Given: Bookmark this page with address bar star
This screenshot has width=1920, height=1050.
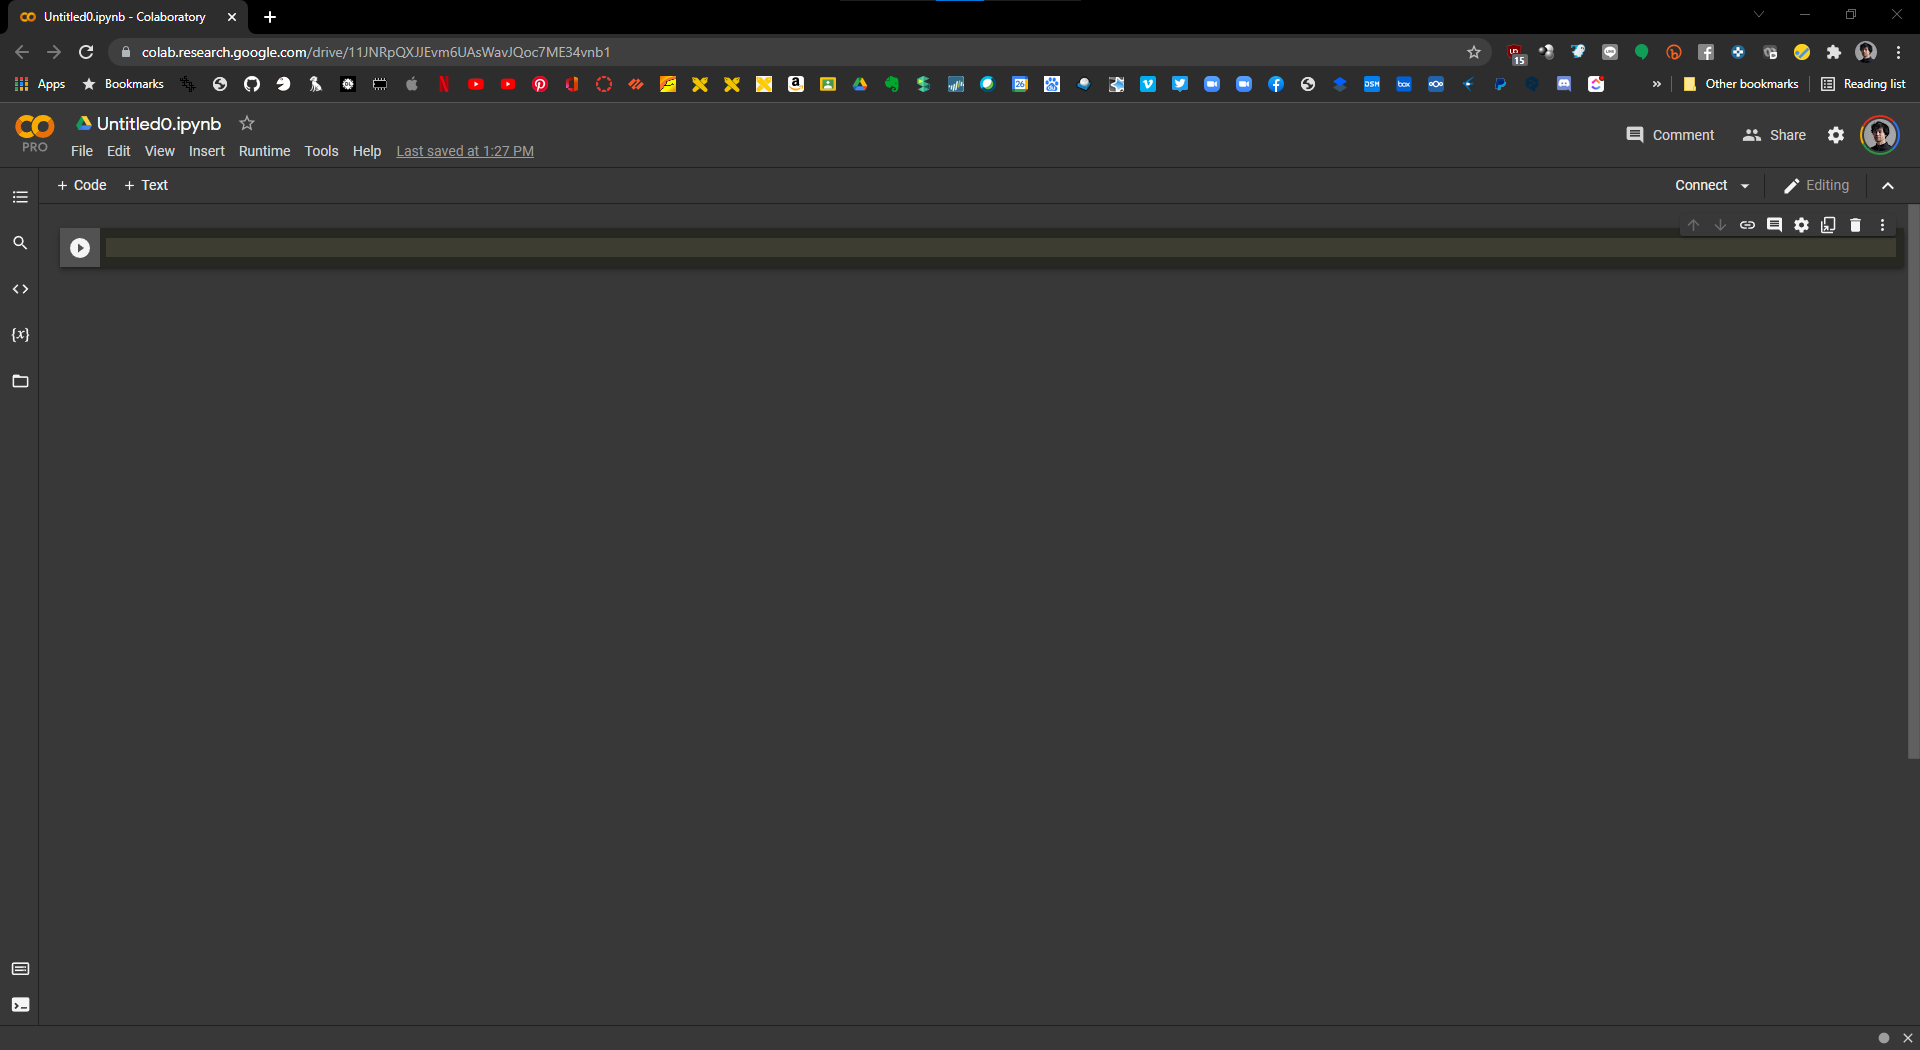Looking at the screenshot, I should 1473,52.
